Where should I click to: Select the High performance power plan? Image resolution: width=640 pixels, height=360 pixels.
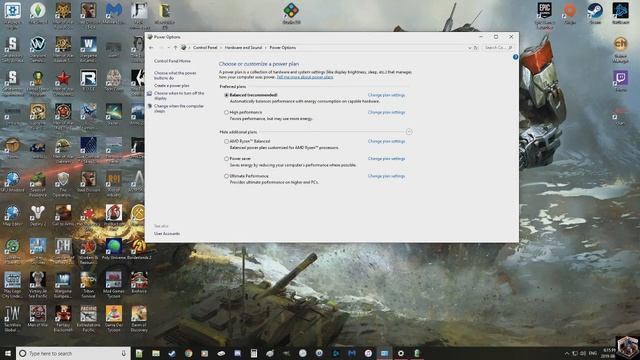click(226, 112)
